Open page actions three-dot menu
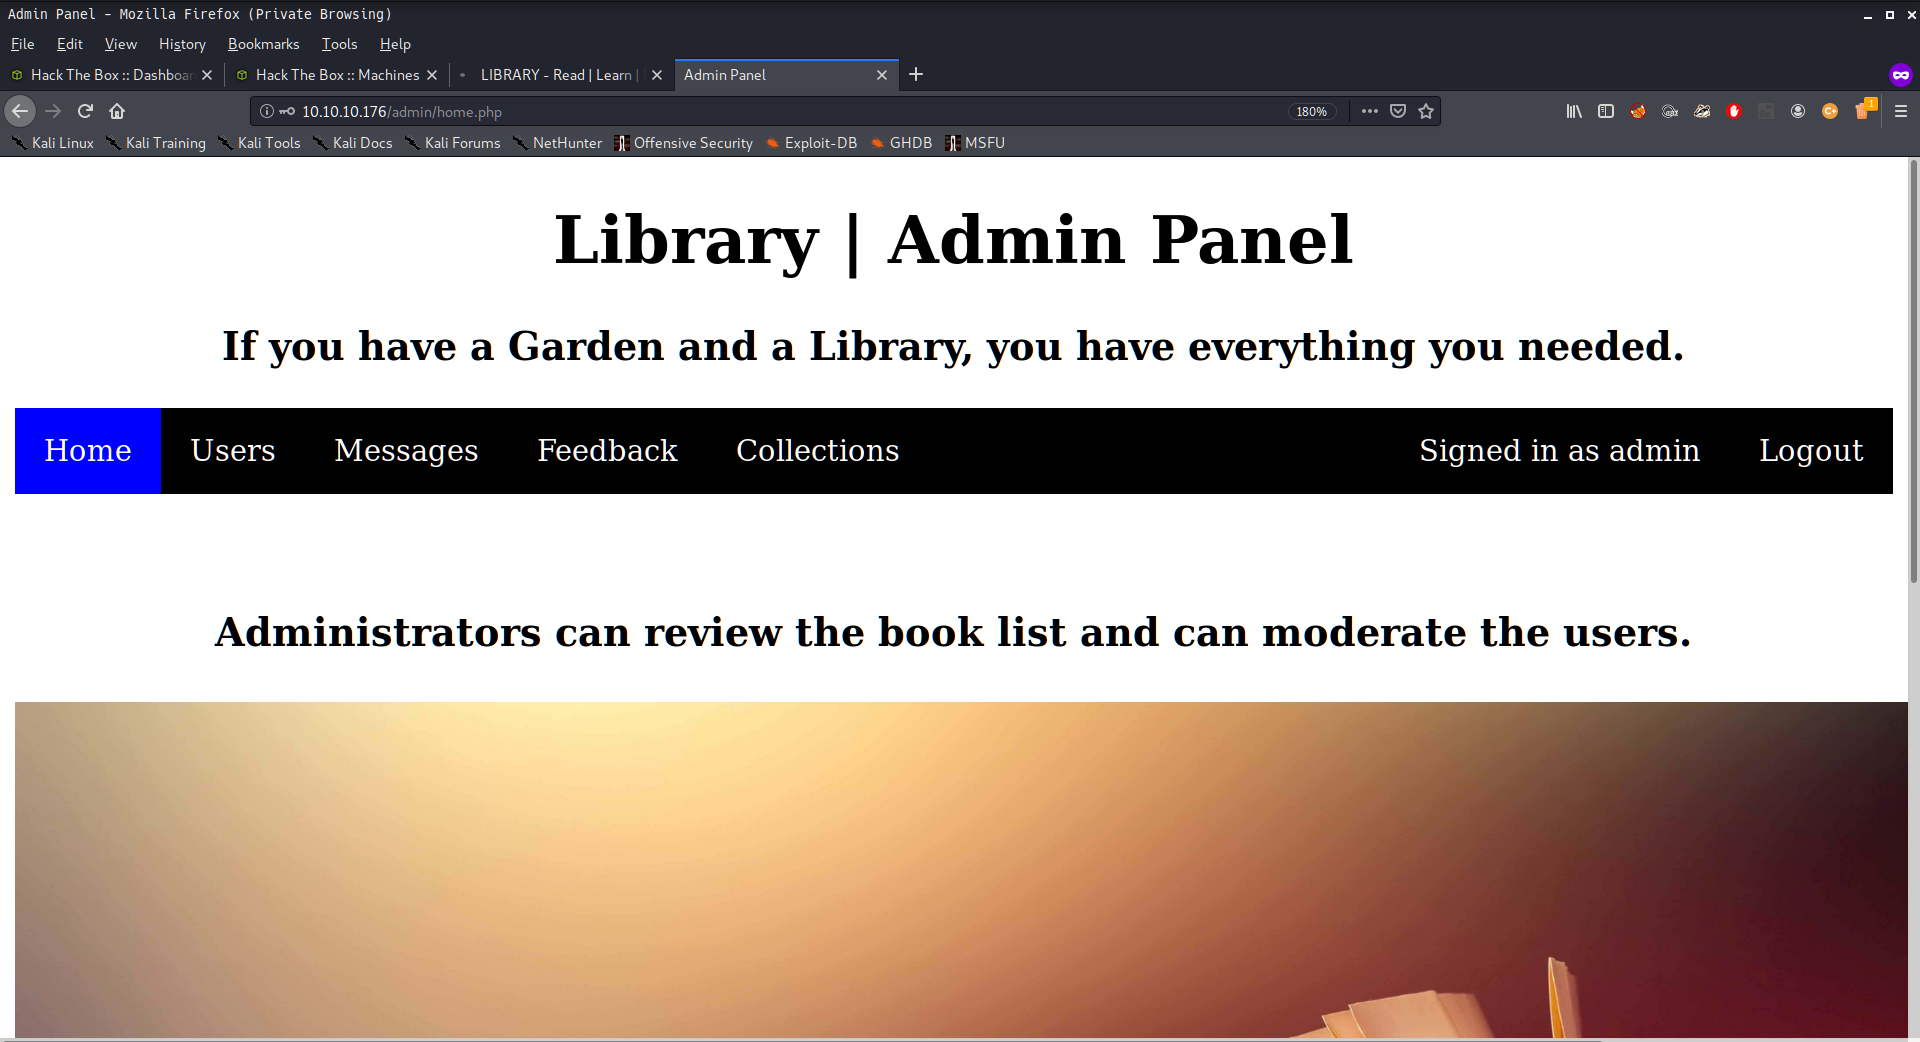1920x1042 pixels. 1370,111
